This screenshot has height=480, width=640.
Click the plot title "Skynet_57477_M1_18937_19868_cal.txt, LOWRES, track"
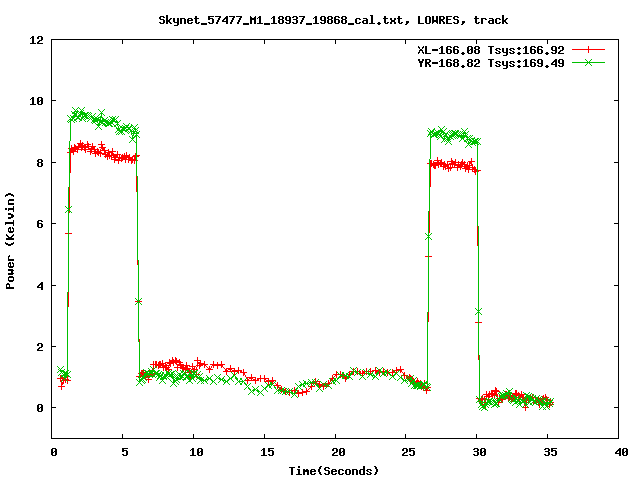click(x=333, y=20)
